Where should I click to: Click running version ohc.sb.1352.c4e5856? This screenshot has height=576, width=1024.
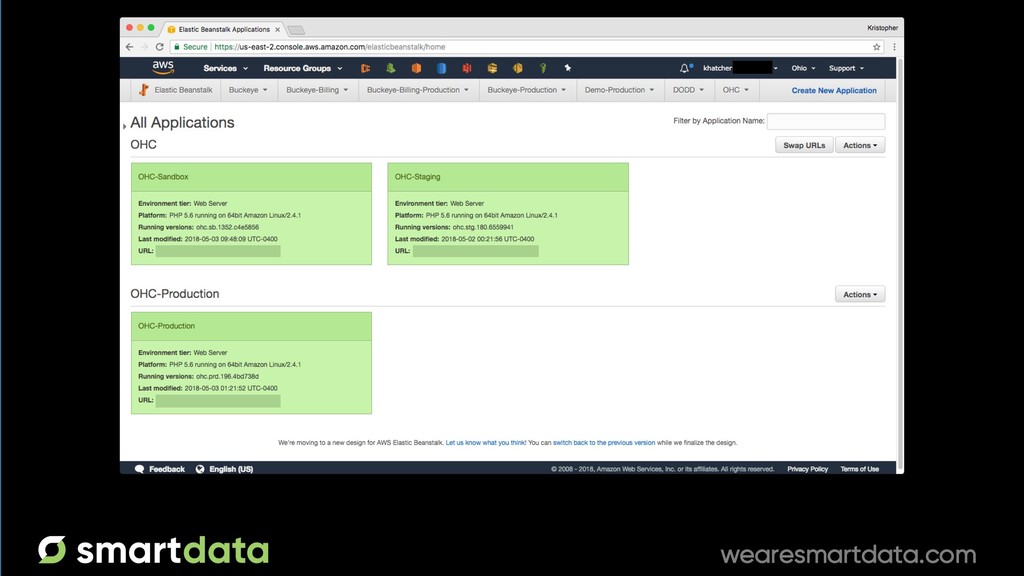point(227,227)
